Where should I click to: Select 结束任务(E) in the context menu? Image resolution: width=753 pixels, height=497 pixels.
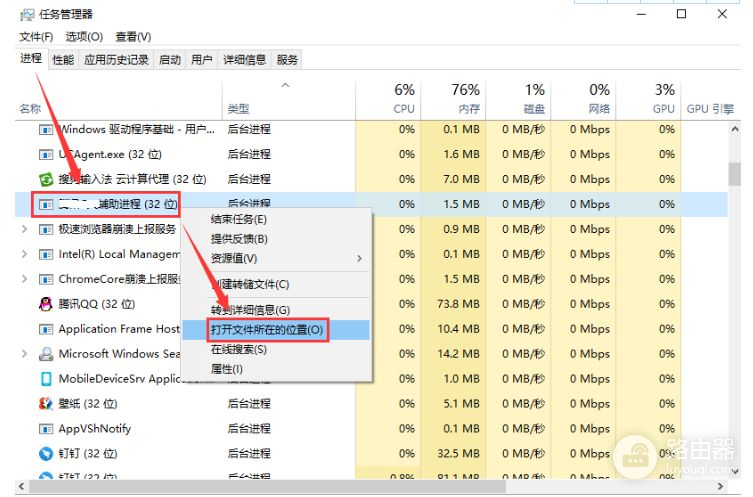[239, 219]
